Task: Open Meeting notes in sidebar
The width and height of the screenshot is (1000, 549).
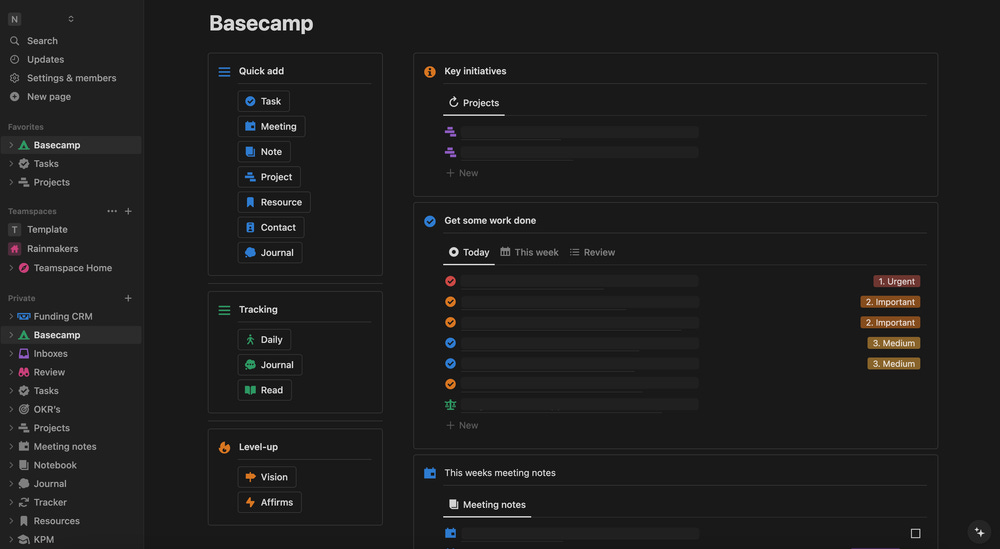Action: tap(64, 447)
